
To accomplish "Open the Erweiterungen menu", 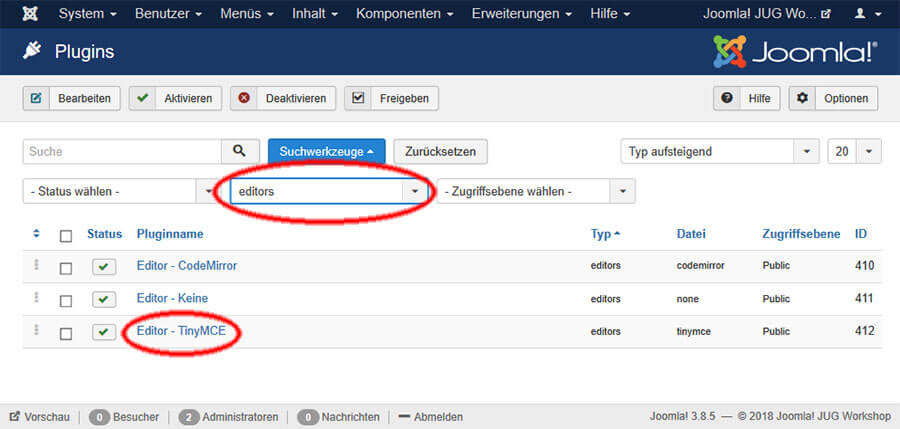I will coord(522,14).
